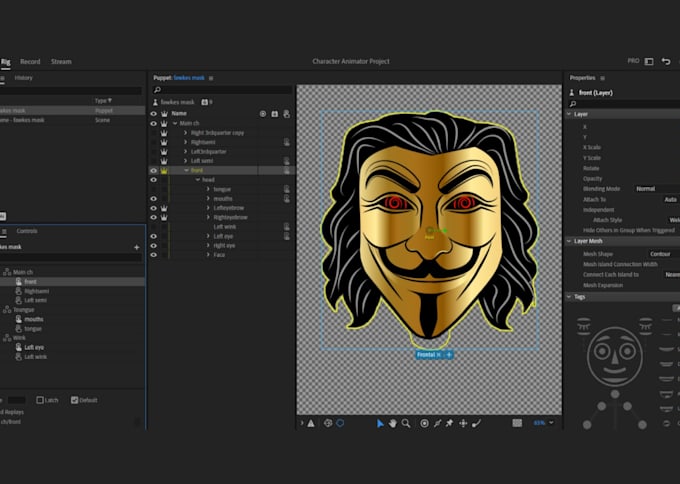Collapse the front layer group
Image resolution: width=680 pixels, height=484 pixels.
coord(186,170)
